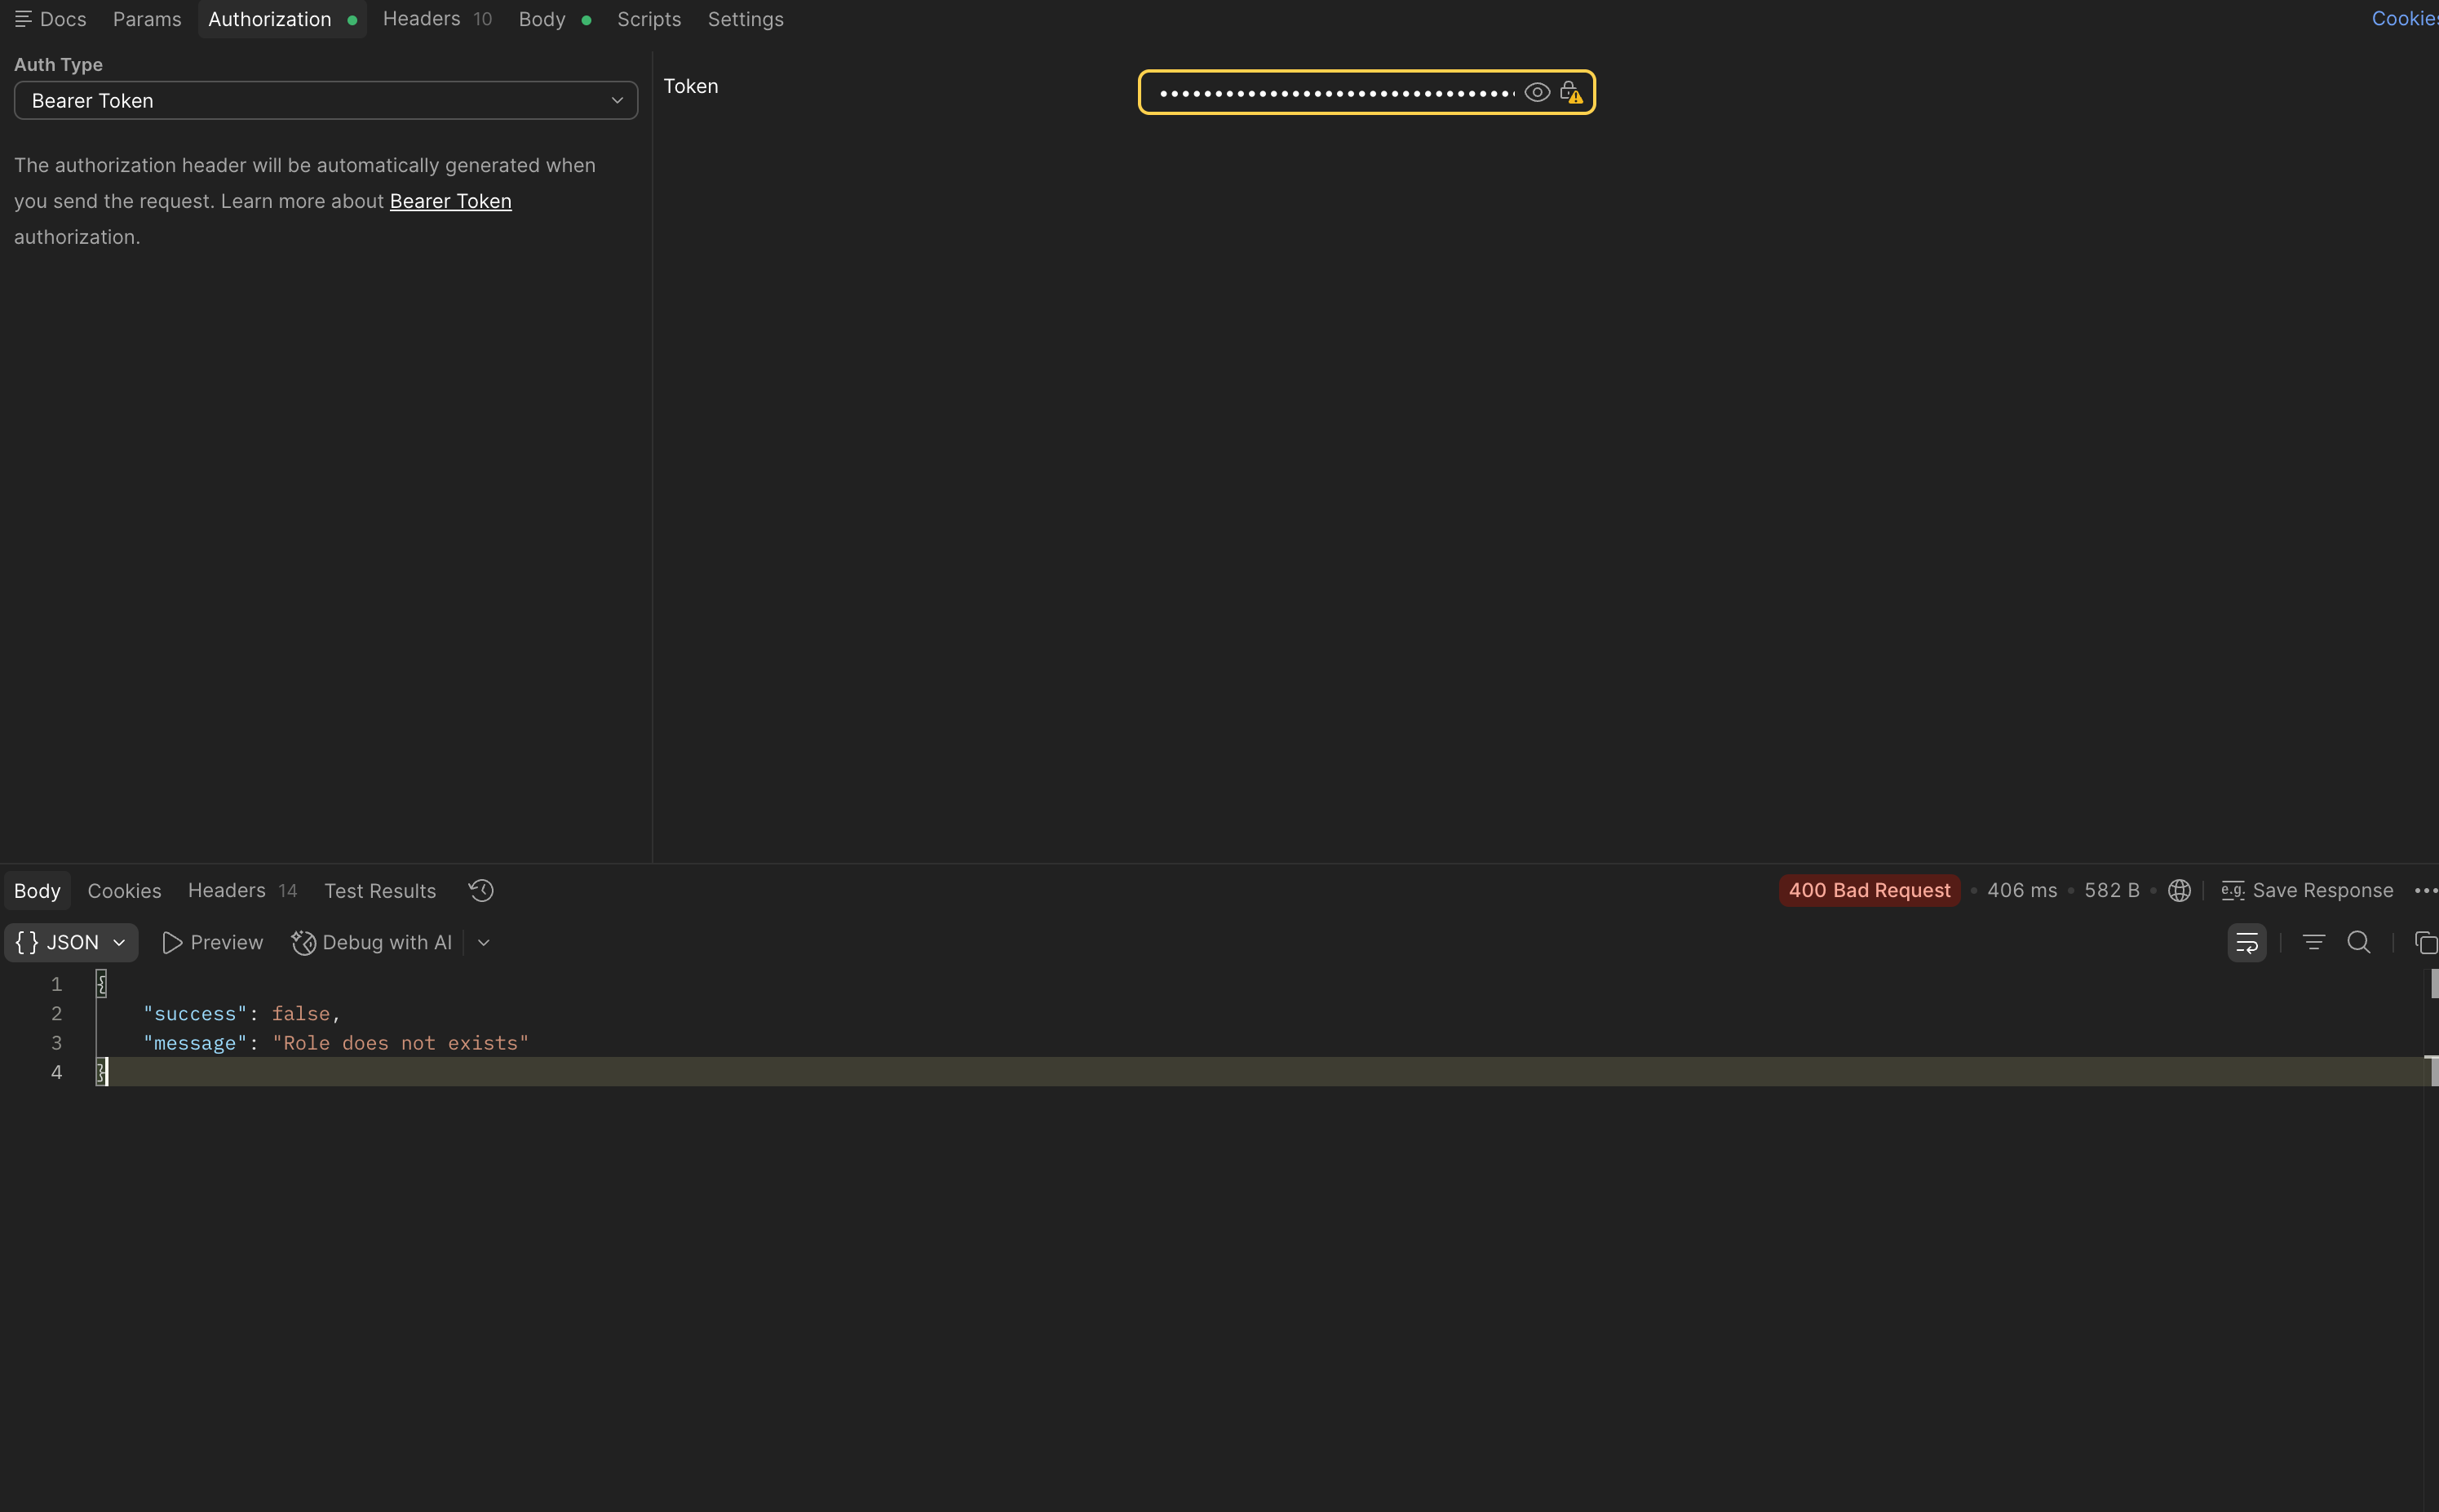Image resolution: width=2439 pixels, height=1512 pixels.
Task: Toggle word wrap in response viewer
Action: [x=2246, y=942]
